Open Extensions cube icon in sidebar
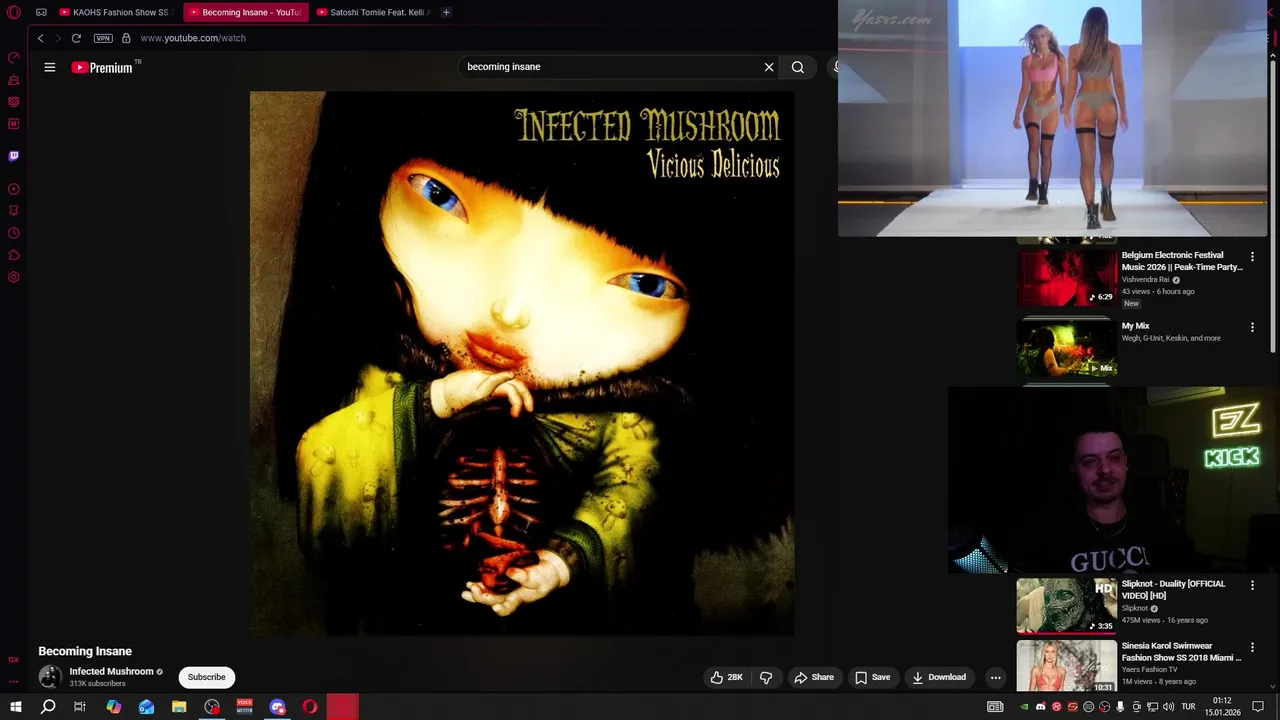 tap(14, 255)
